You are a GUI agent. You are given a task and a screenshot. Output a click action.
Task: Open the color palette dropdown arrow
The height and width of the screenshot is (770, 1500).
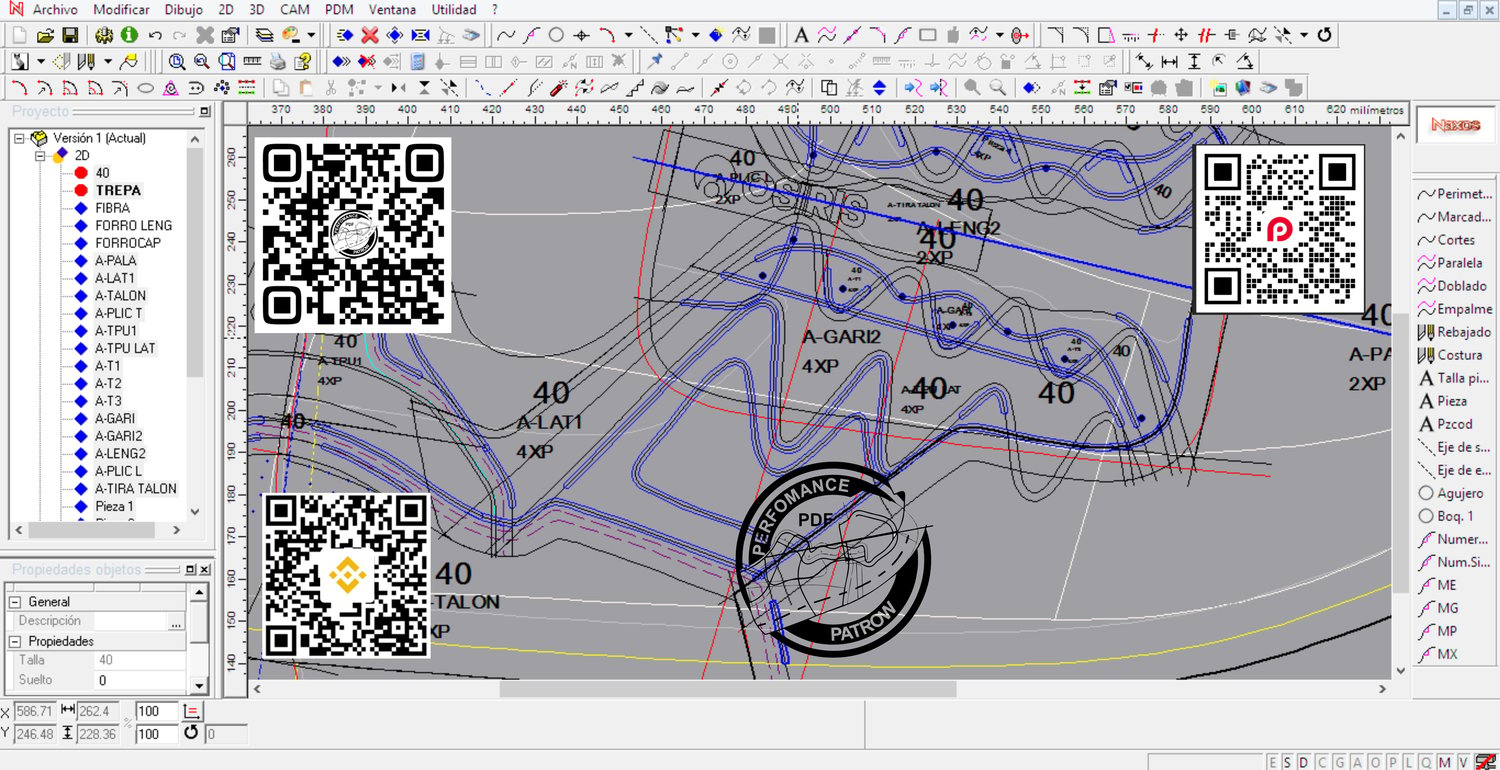click(311, 35)
